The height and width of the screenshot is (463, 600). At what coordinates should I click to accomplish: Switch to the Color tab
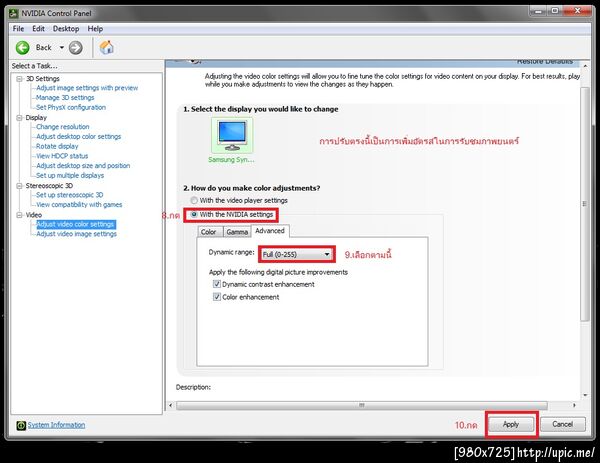[x=209, y=232]
